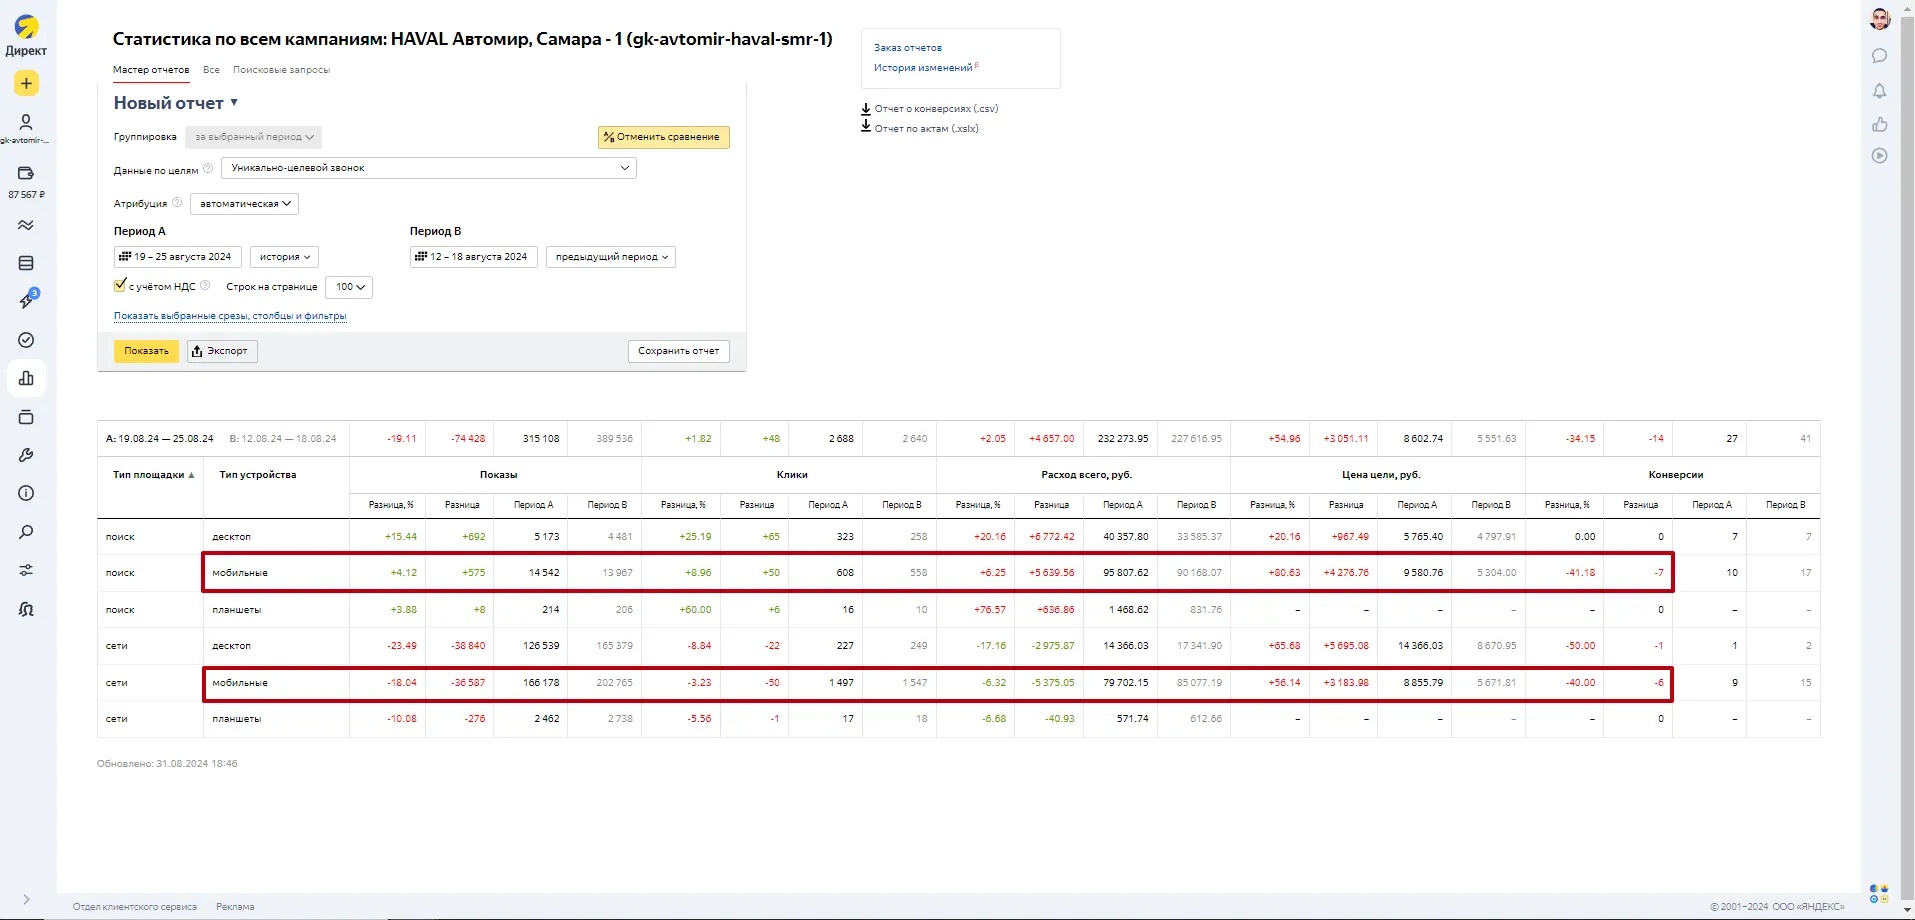
Task: Click the Period A date field '19 – 25 августа 2024'
Action: point(177,257)
